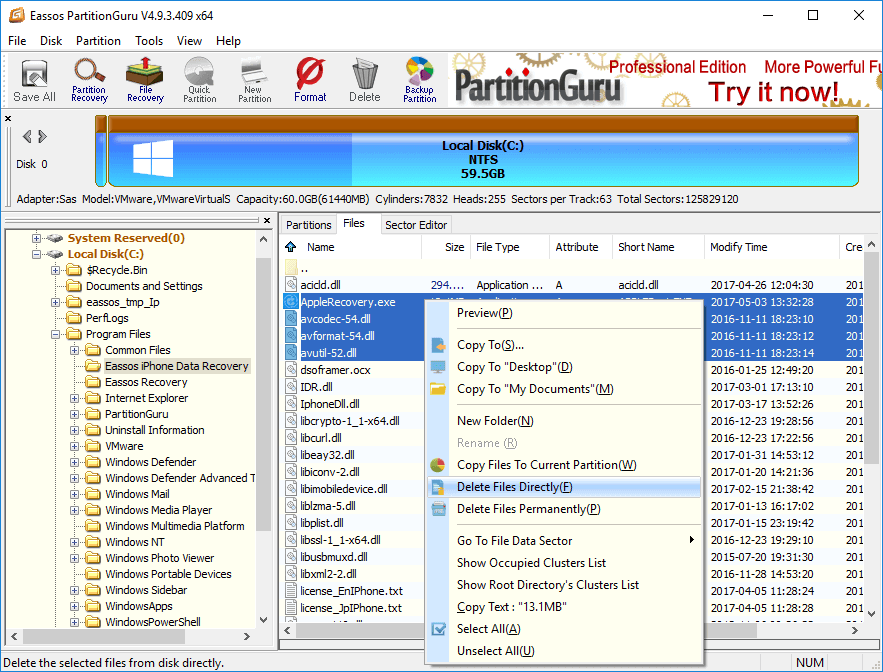Image resolution: width=883 pixels, height=672 pixels.
Task: Choose Delete Files Permanently(P) from the context menu
Action: 528,509
